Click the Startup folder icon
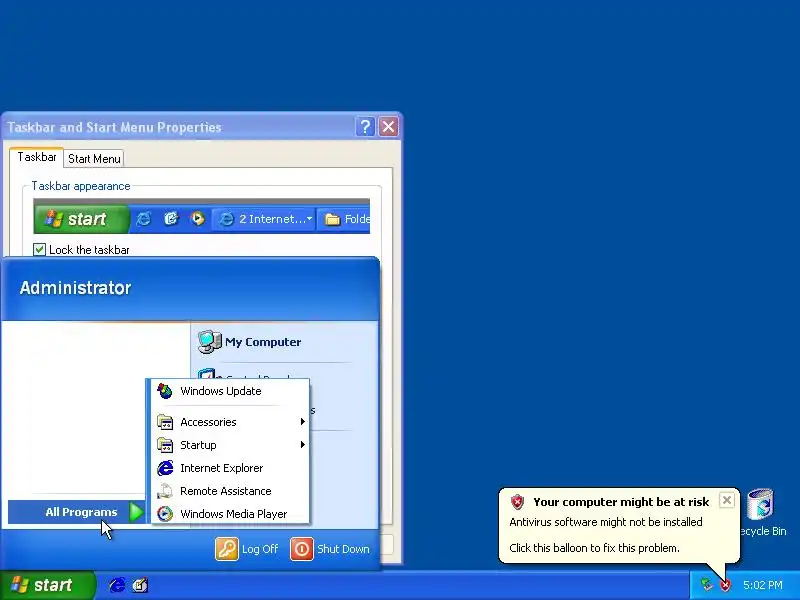This screenshot has height=600, width=800. pyautogui.click(x=165, y=445)
